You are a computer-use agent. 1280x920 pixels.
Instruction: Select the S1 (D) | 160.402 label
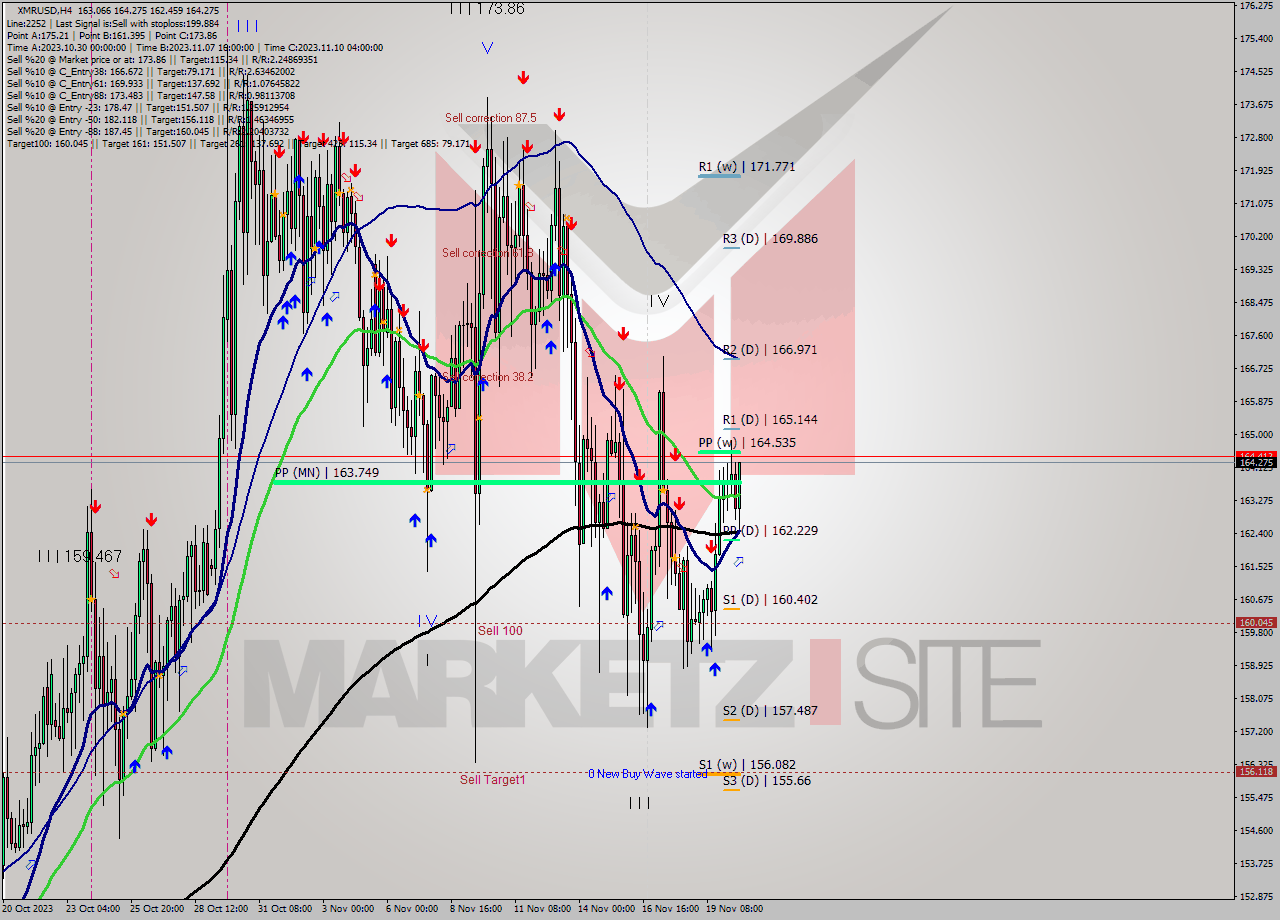click(x=770, y=600)
